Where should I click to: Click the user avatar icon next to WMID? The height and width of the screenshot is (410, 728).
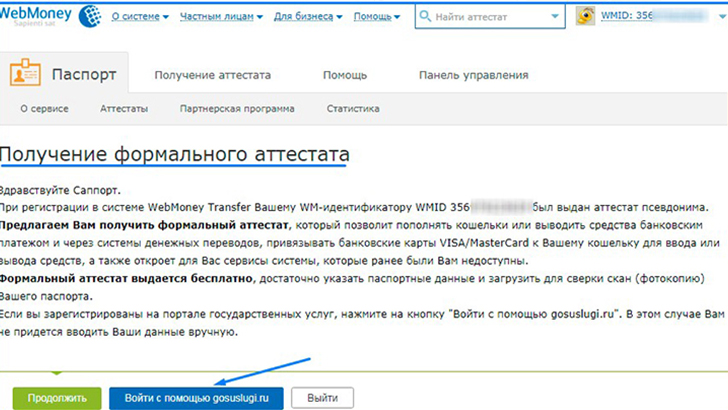click(585, 16)
